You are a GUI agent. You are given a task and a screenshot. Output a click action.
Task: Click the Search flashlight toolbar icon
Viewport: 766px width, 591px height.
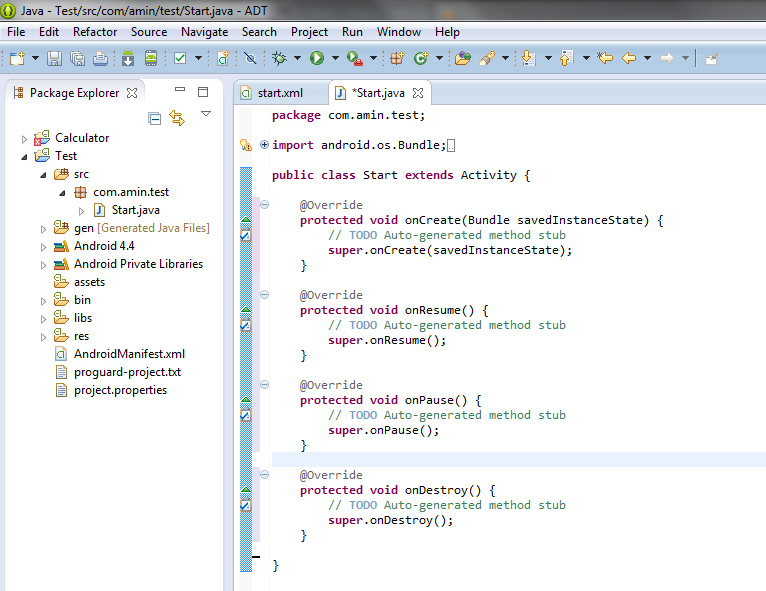point(487,58)
